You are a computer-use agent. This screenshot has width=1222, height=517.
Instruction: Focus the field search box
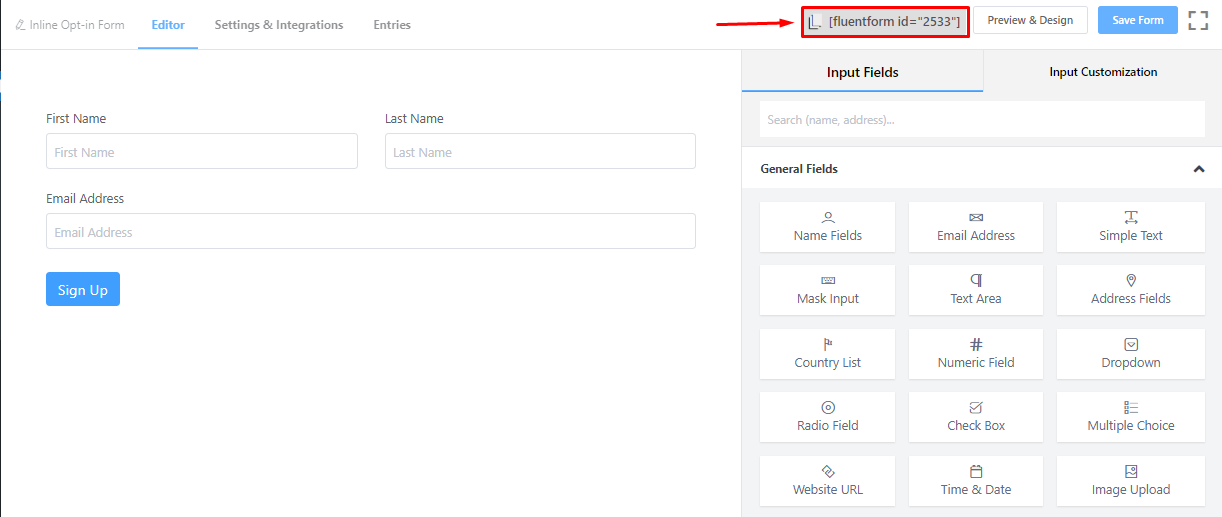pos(982,119)
